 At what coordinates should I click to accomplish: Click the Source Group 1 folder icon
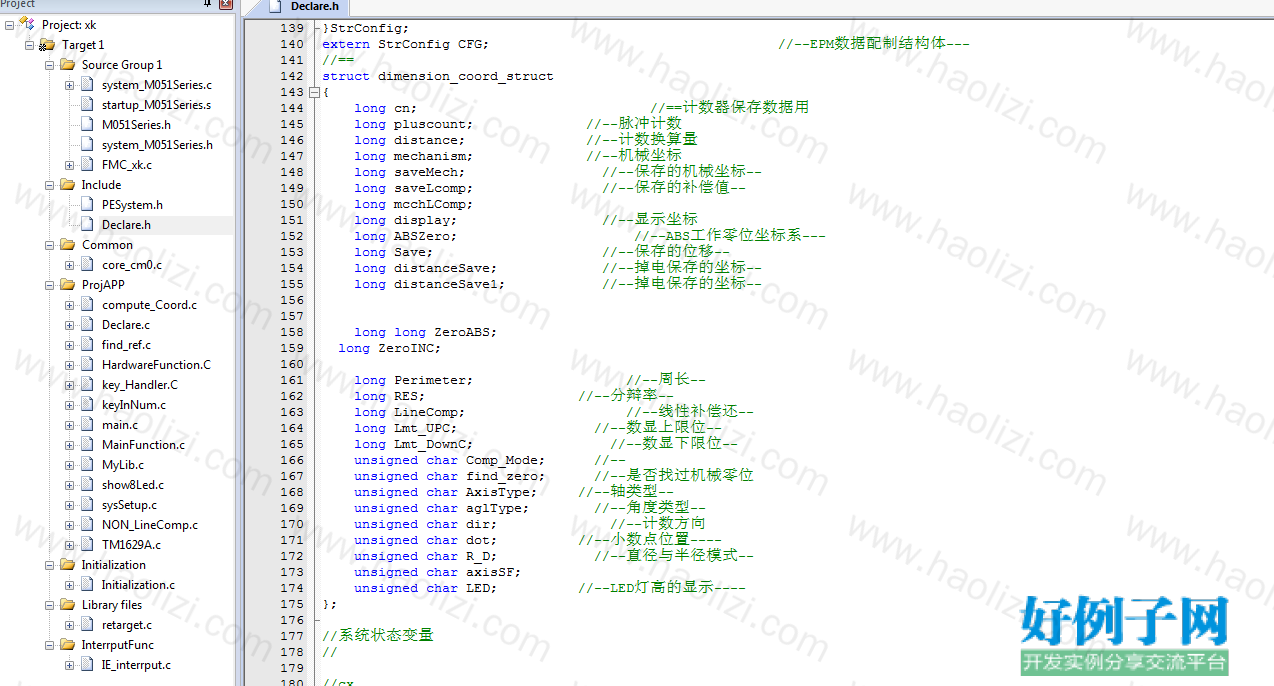tap(67, 65)
